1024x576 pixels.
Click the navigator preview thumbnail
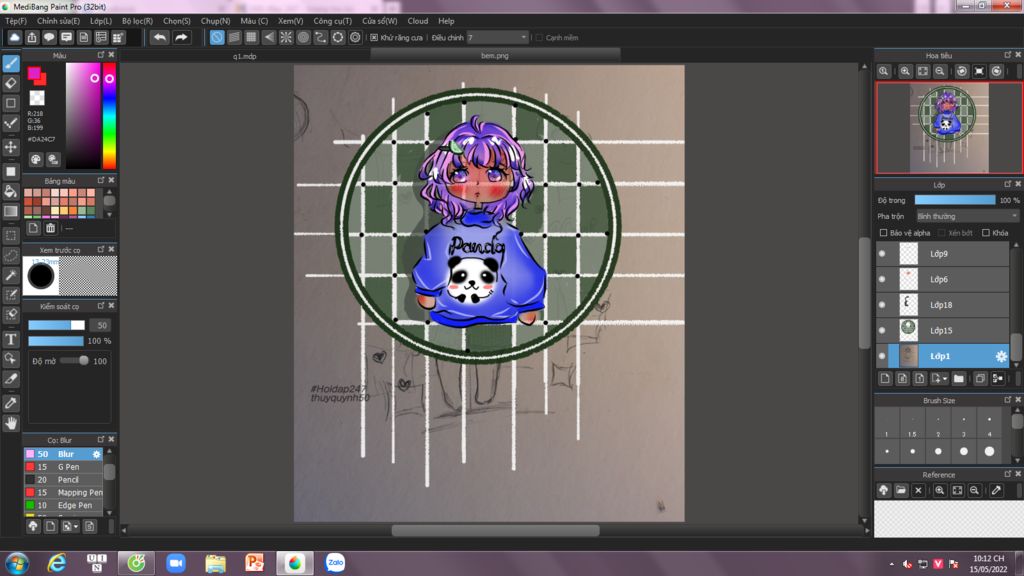(x=949, y=128)
